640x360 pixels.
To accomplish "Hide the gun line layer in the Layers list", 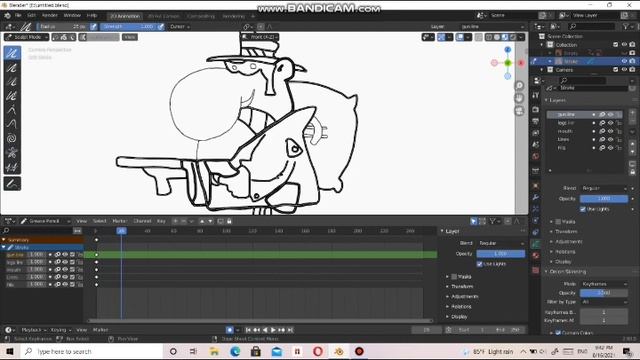I will pyautogui.click(x=611, y=115).
